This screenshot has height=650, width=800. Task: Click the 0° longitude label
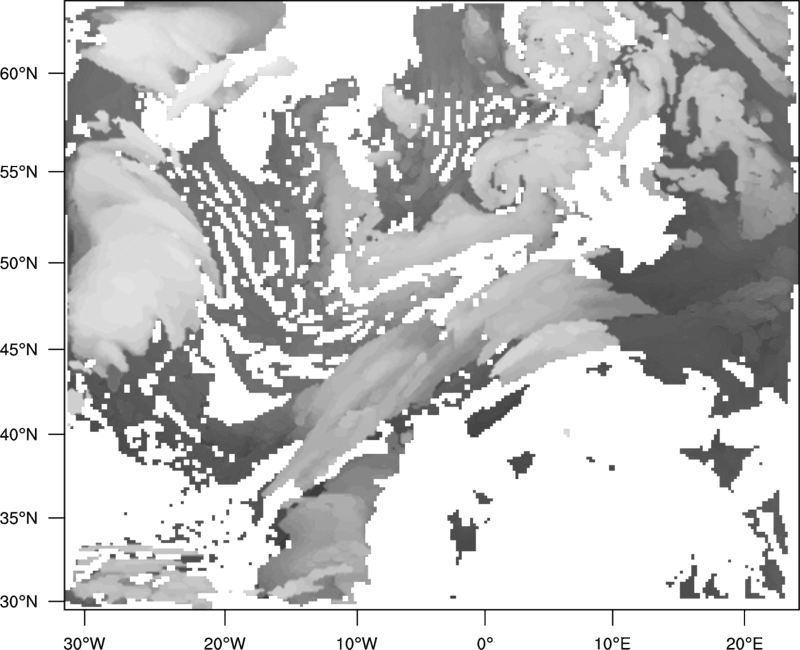pos(485,643)
